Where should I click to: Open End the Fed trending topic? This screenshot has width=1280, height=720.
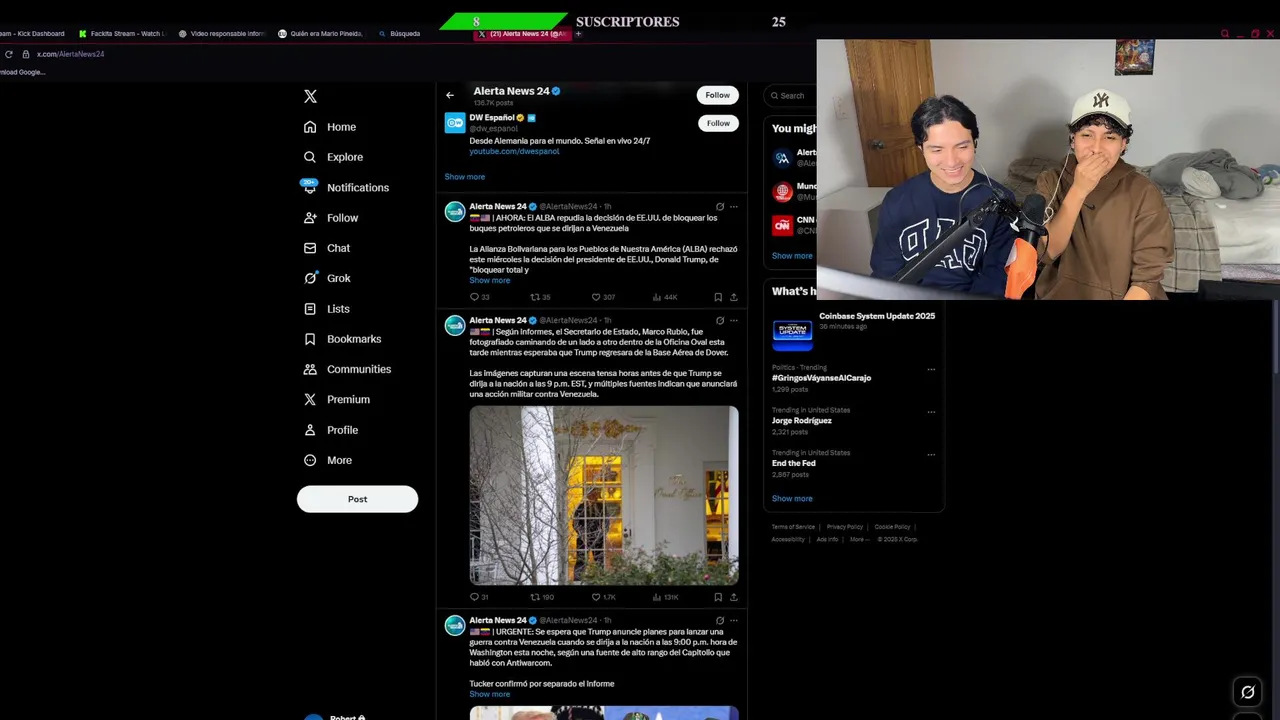click(x=794, y=463)
